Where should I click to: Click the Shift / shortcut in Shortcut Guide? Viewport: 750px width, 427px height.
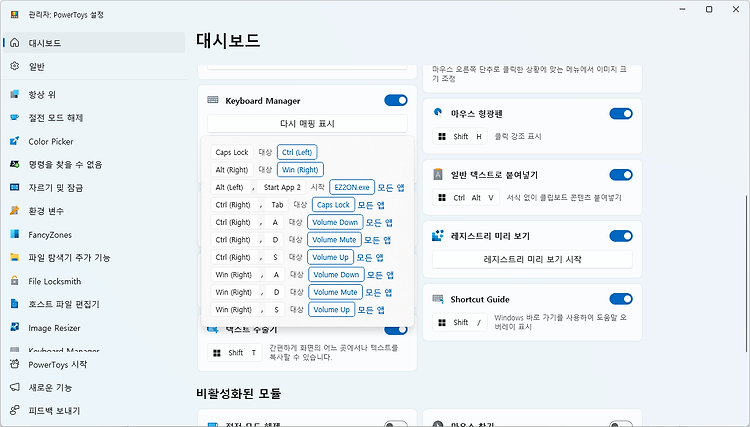pyautogui.click(x=460, y=322)
